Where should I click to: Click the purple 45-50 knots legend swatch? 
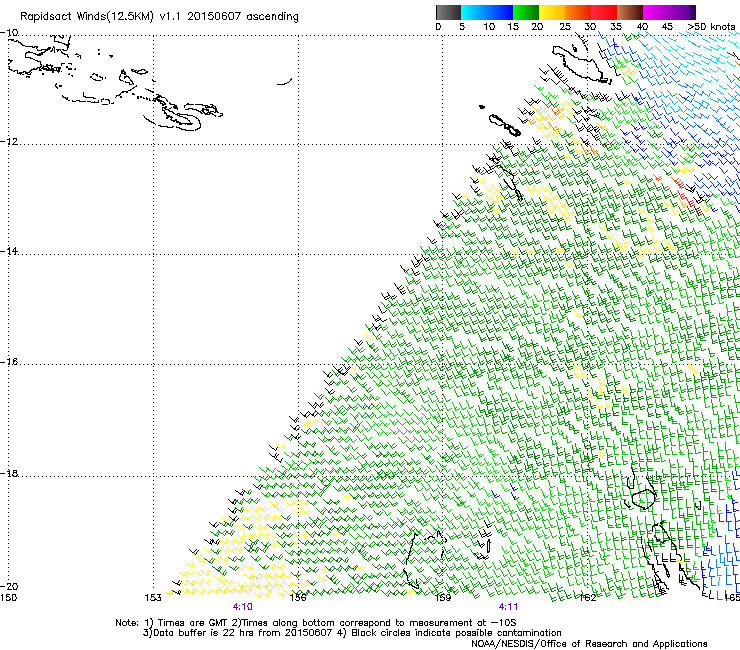click(682, 12)
